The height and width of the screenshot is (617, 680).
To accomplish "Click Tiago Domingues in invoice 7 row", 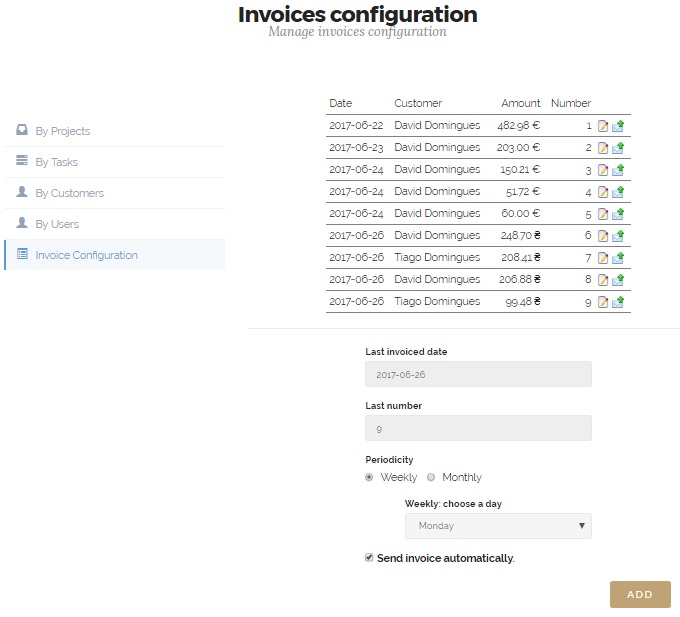I will (x=437, y=258).
